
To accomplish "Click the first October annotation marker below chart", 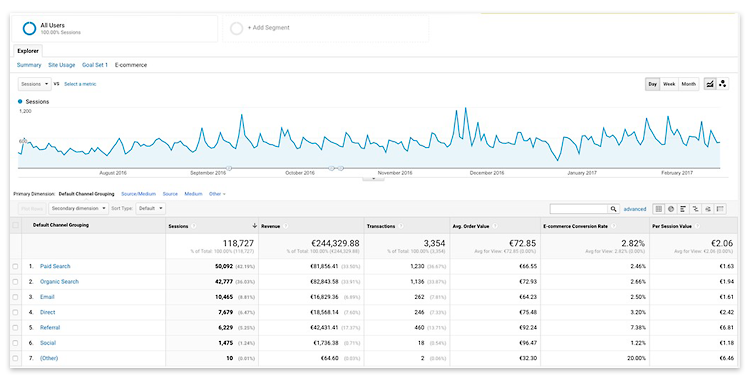I will [x=331, y=168].
